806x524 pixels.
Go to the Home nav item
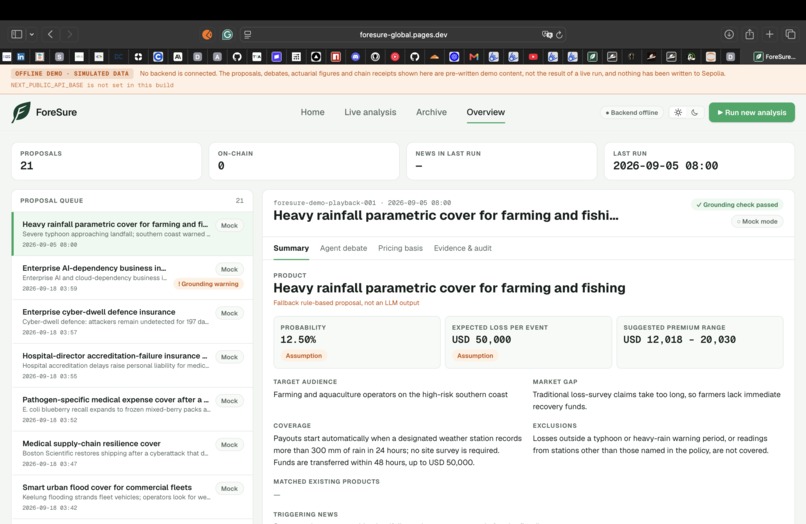coord(313,112)
